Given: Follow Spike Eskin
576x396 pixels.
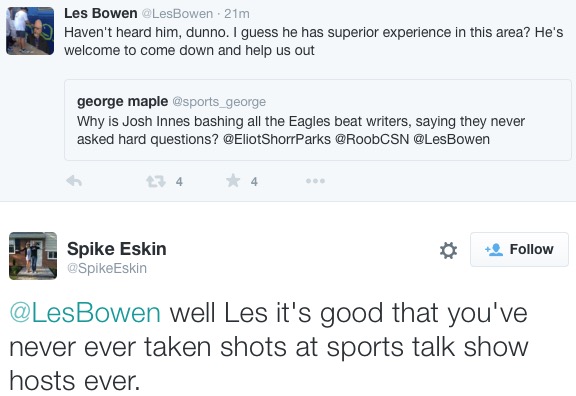Looking at the screenshot, I should (x=519, y=249).
